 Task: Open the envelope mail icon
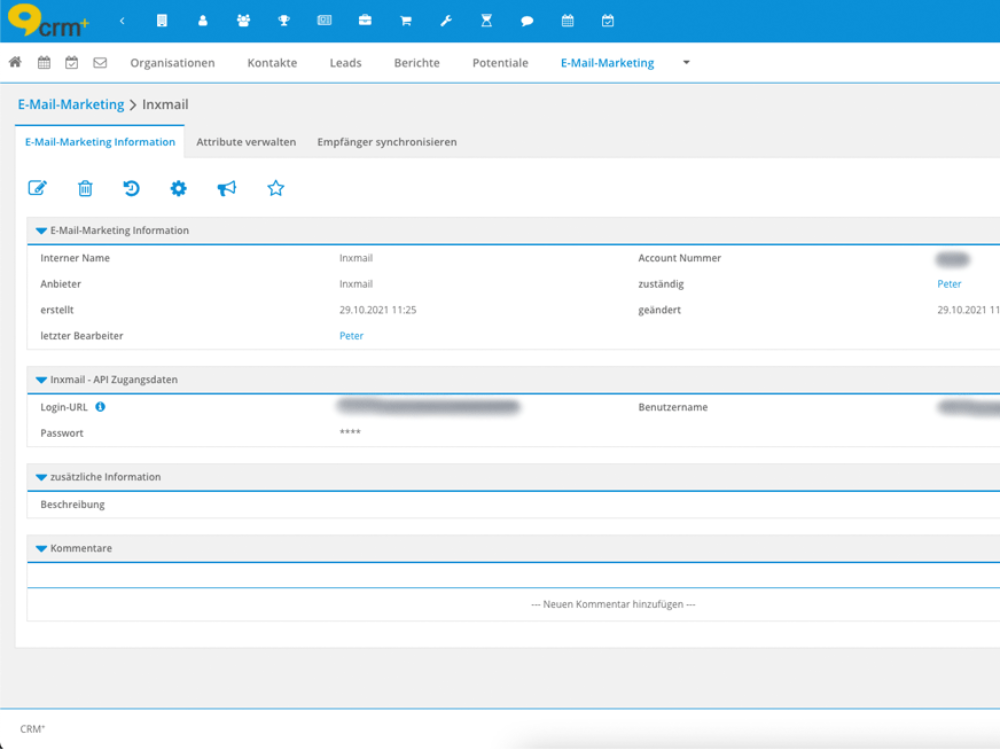(x=100, y=62)
